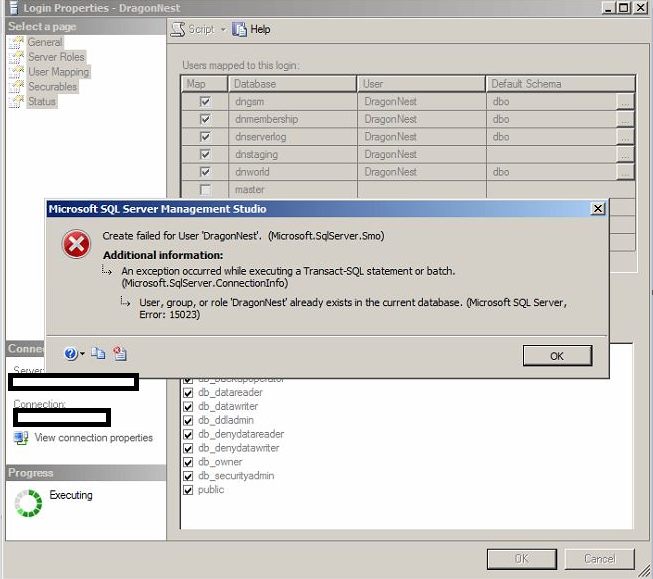Viewport: 653px width, 579px height.
Task: Click OK in the error dialog
Action: click(557, 356)
